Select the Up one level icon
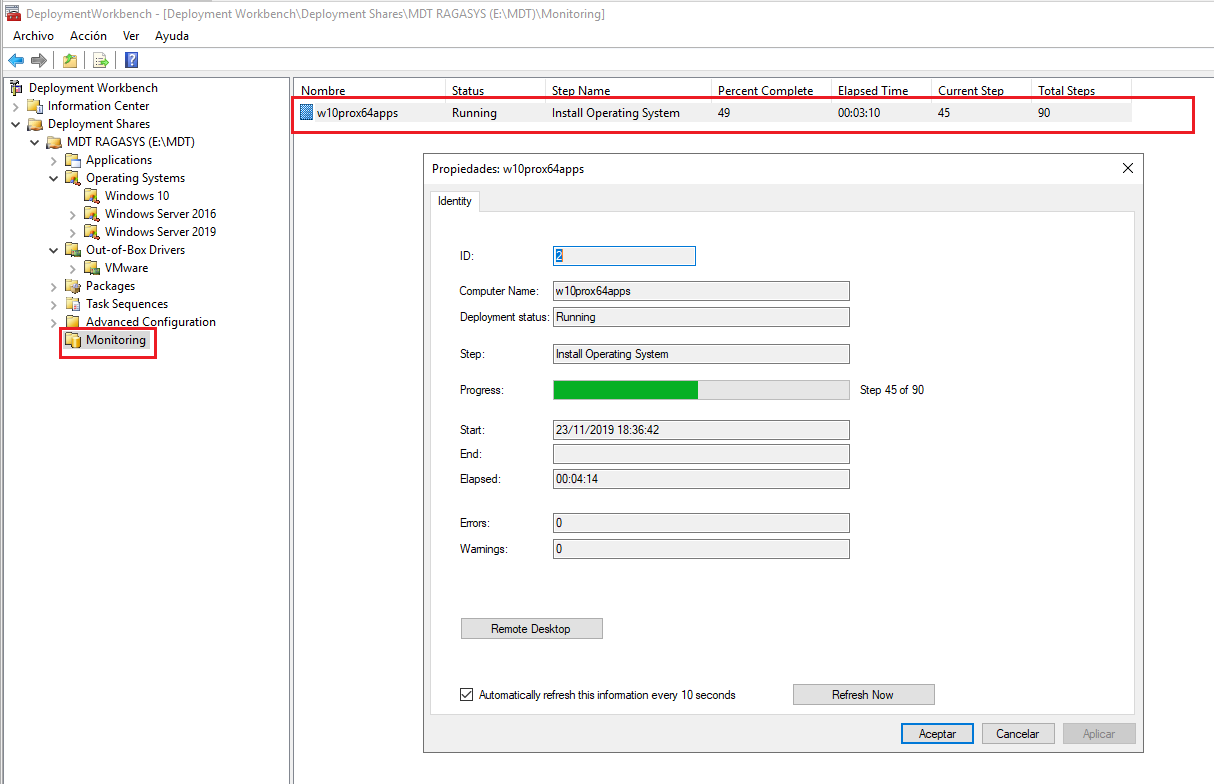1214x784 pixels. click(69, 60)
